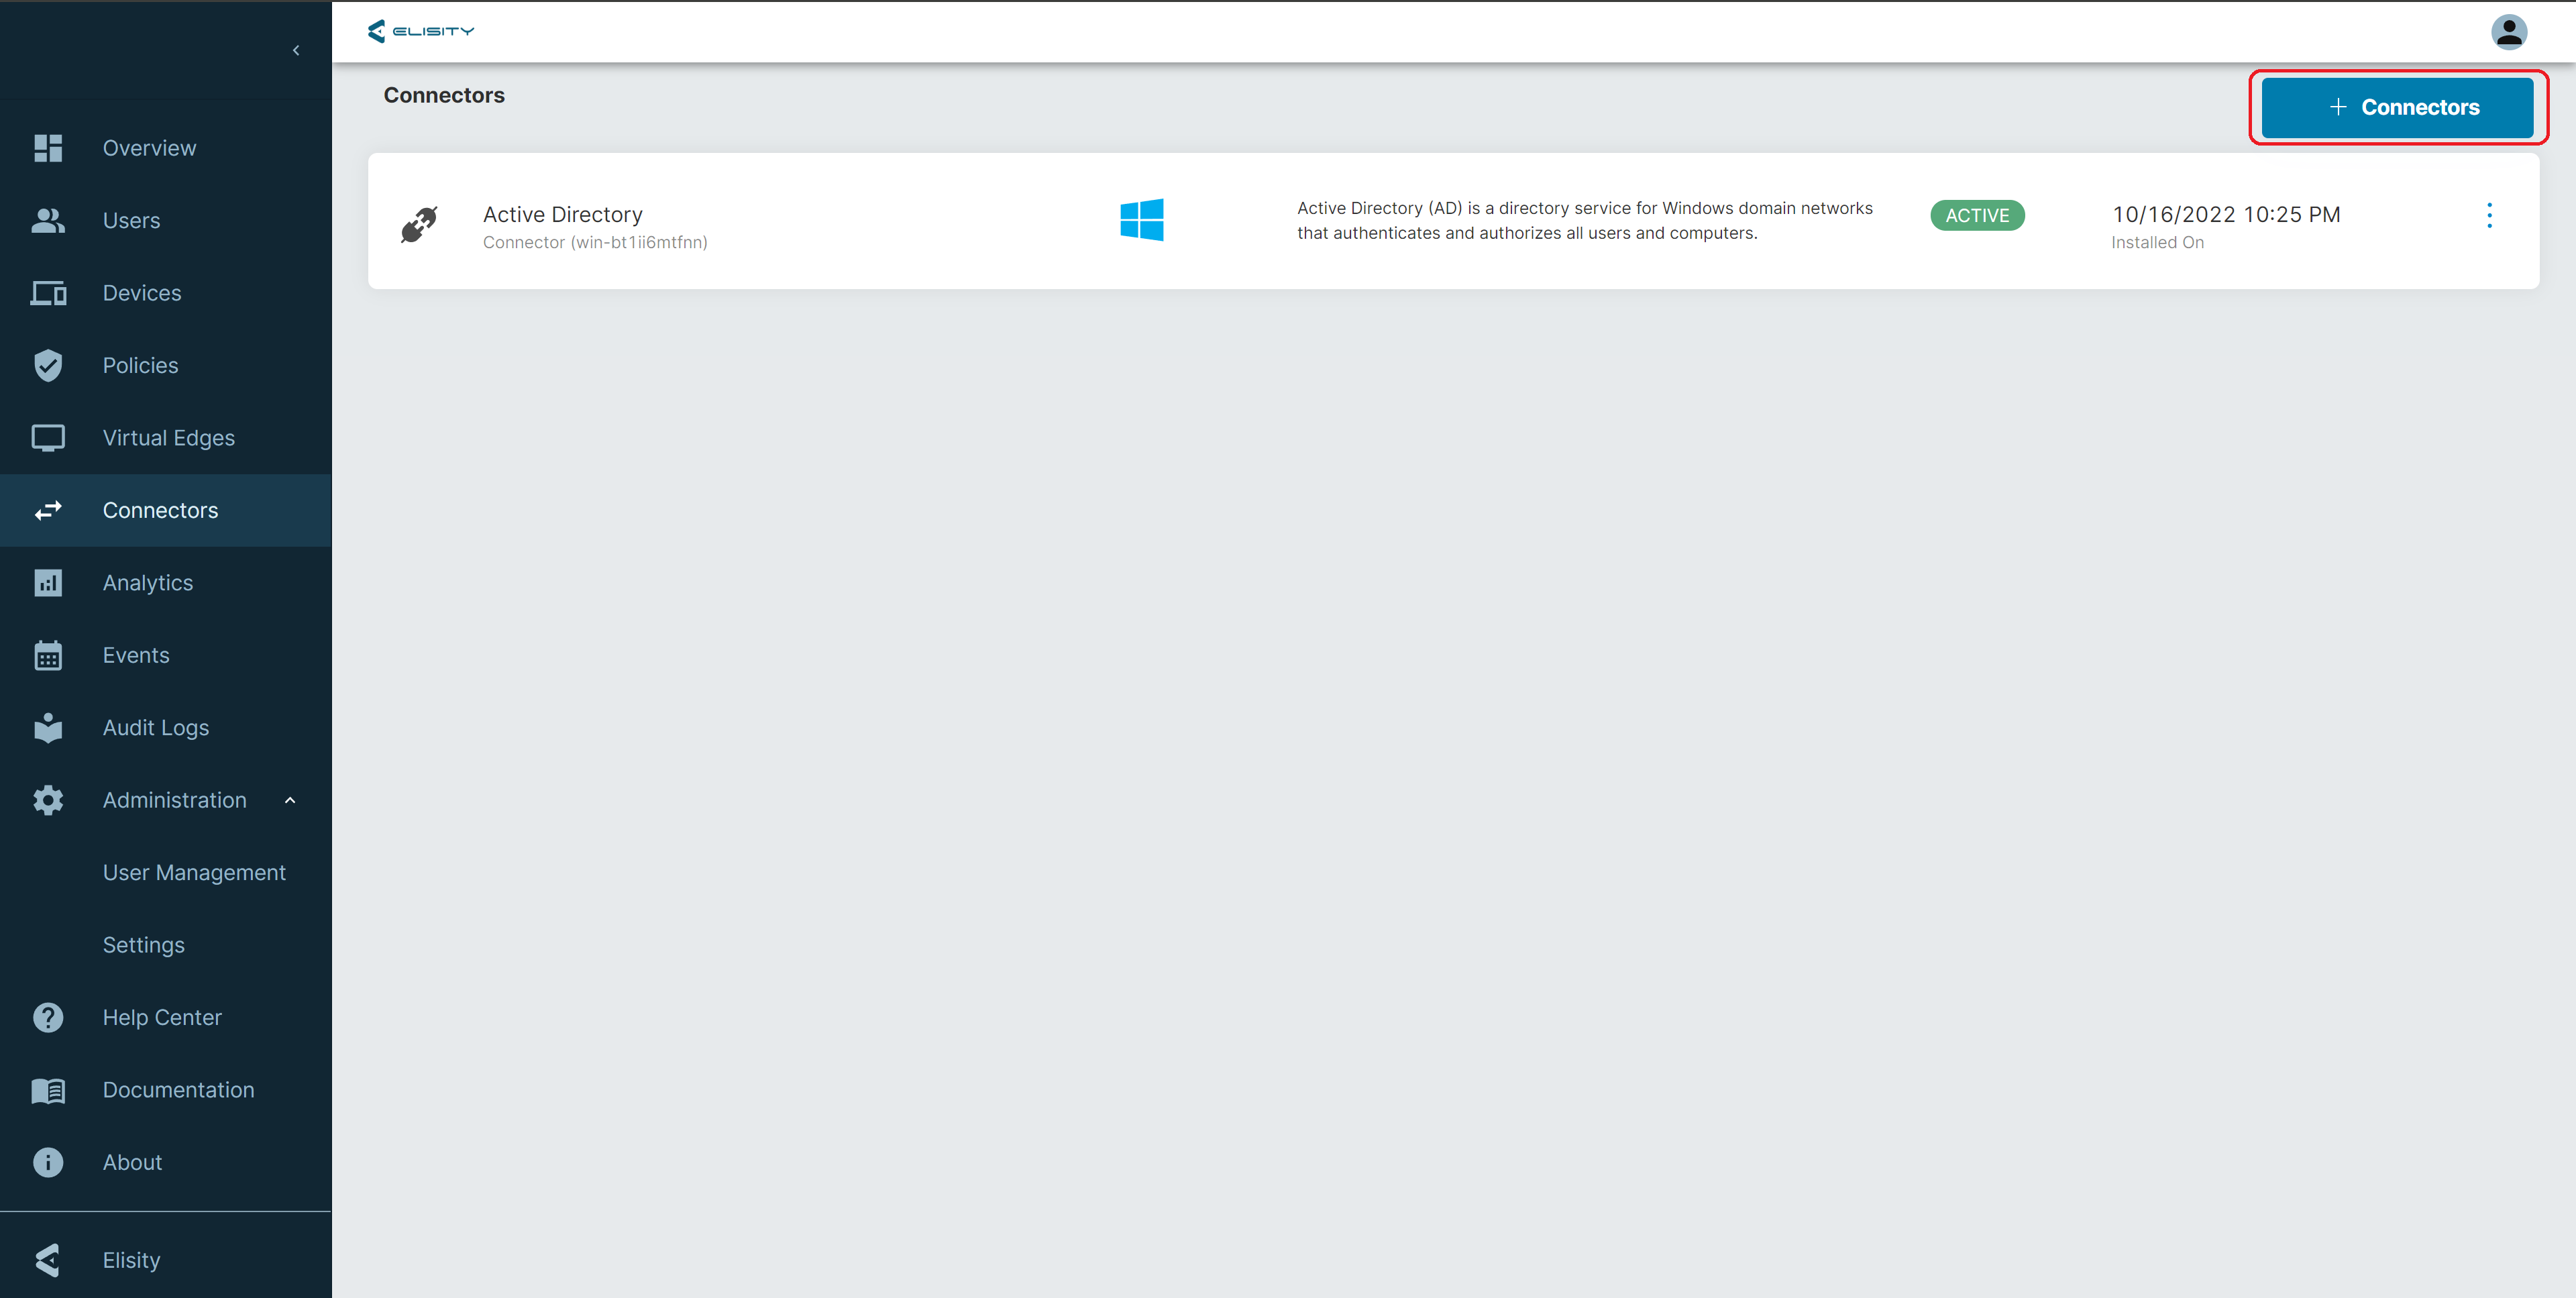Viewport: 2576px width, 1298px height.
Task: Open Settings under Administration
Action: [144, 945]
